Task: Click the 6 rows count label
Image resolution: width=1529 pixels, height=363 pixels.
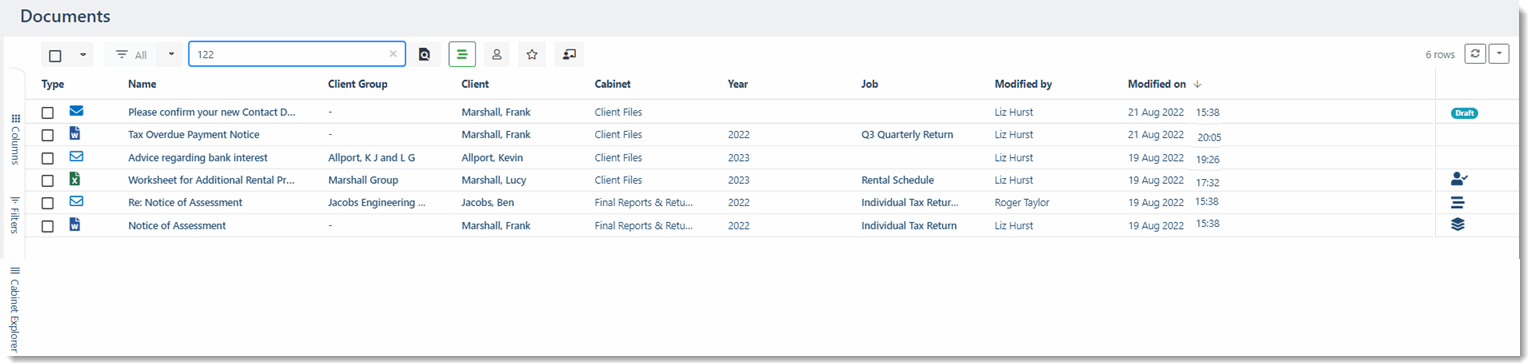Action: [1440, 55]
